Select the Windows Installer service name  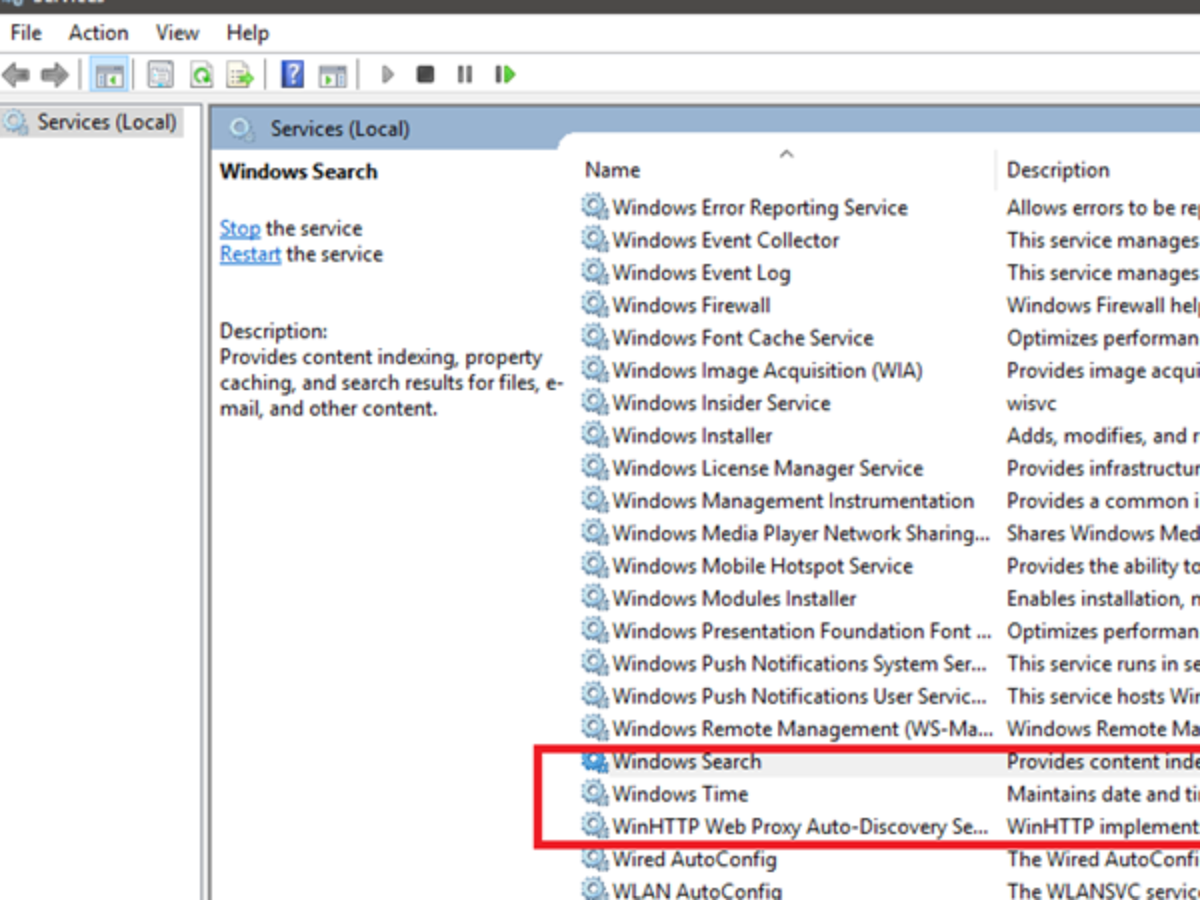(692, 435)
